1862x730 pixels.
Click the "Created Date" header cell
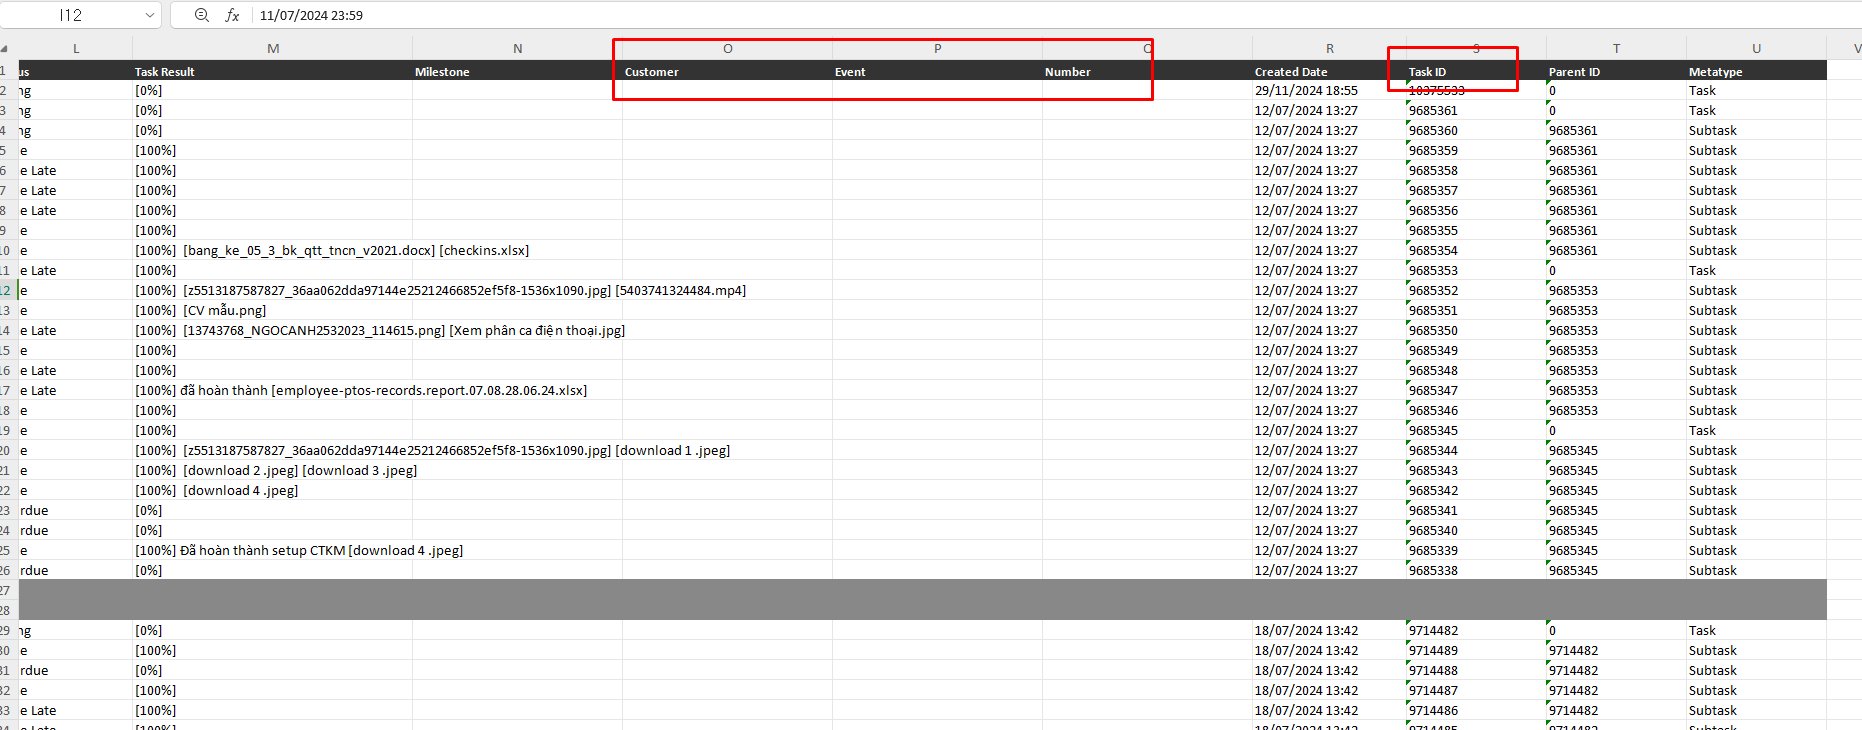1330,71
